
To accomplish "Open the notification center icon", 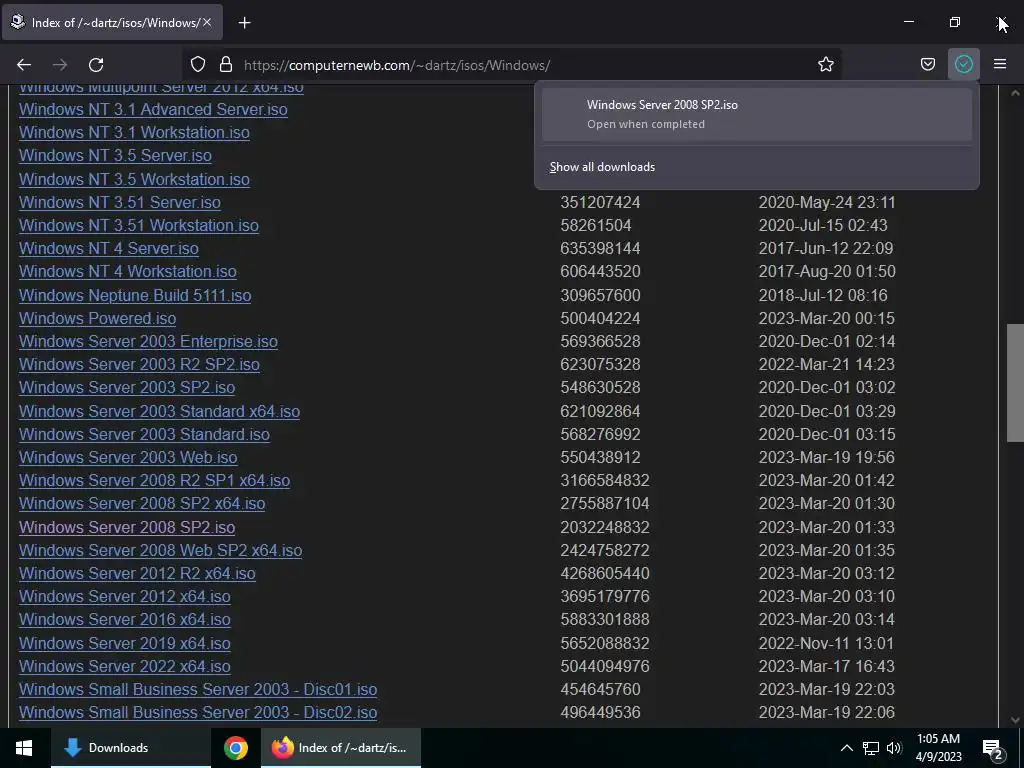I will pyautogui.click(x=993, y=748).
